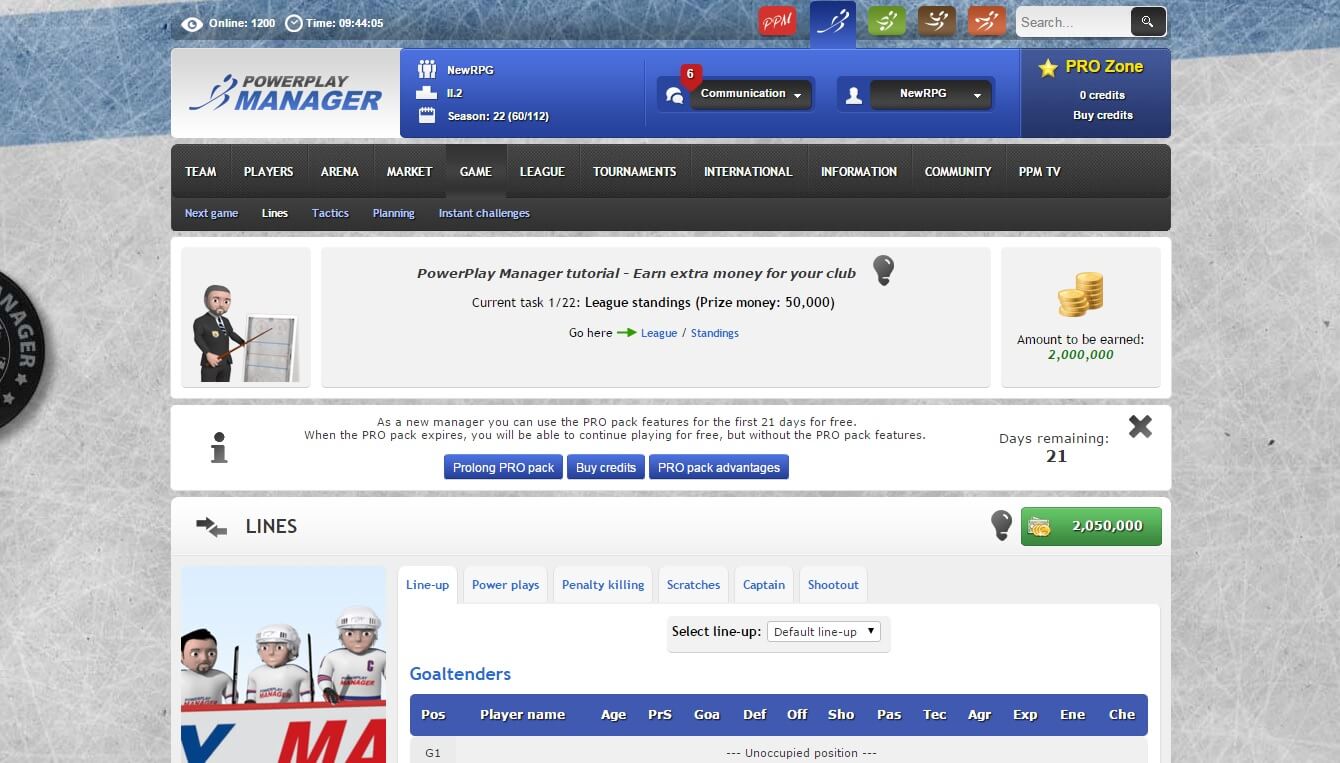The height and width of the screenshot is (763, 1340).
Task: Click the PRO Zone heading link
Action: point(1104,67)
